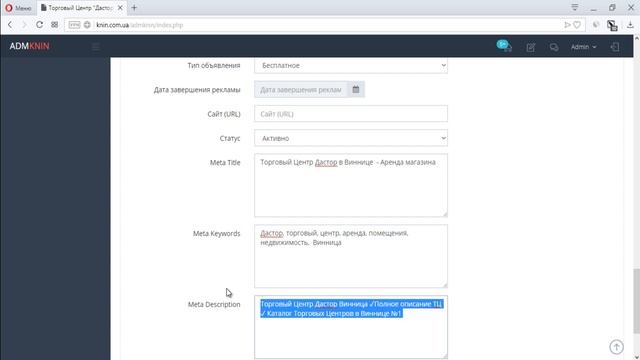Viewport: 640px width, 360px height.
Task: Expand the Admin user dropdown
Action: (x=583, y=47)
